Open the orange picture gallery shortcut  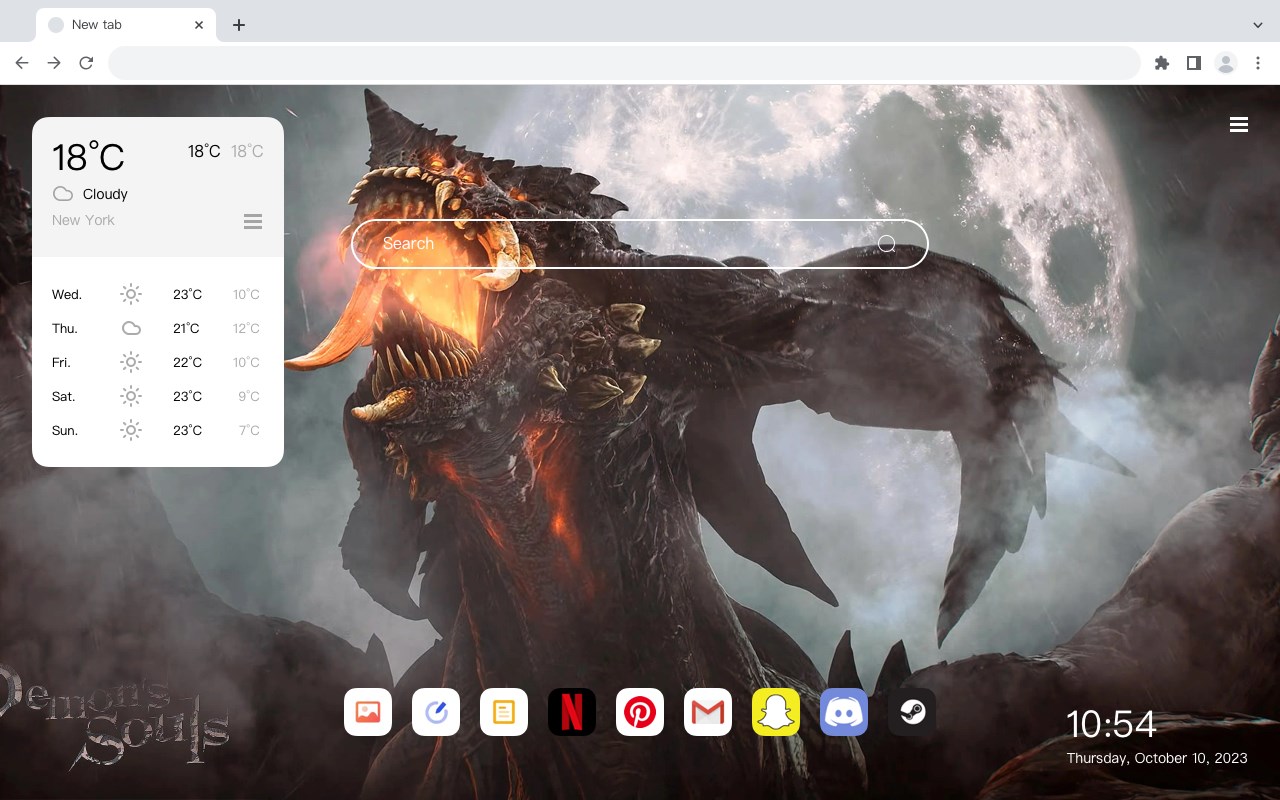pyautogui.click(x=368, y=712)
